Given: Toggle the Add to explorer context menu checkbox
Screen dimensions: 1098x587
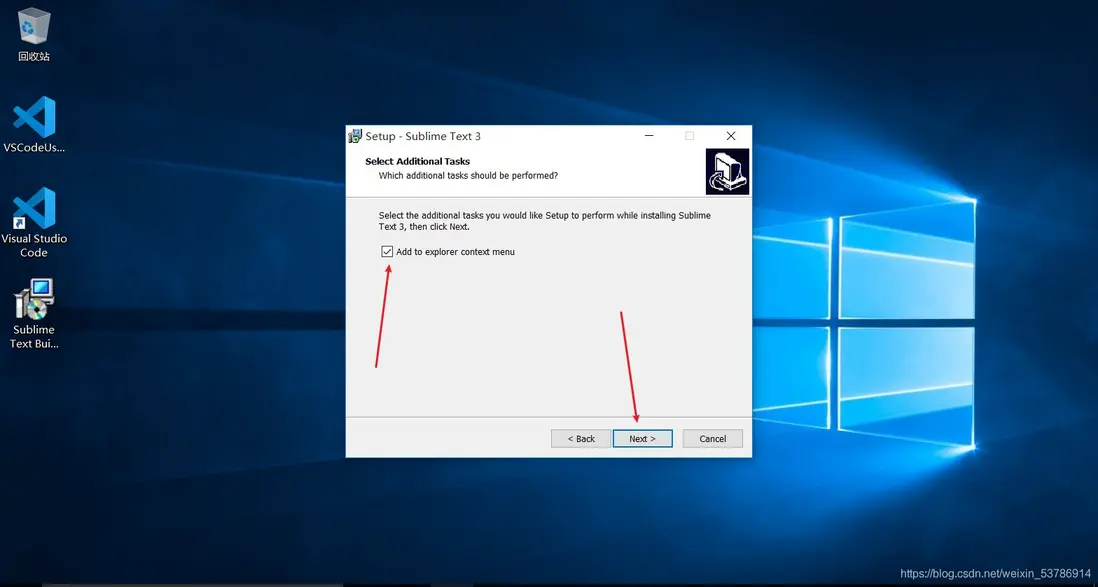Looking at the screenshot, I should (387, 251).
